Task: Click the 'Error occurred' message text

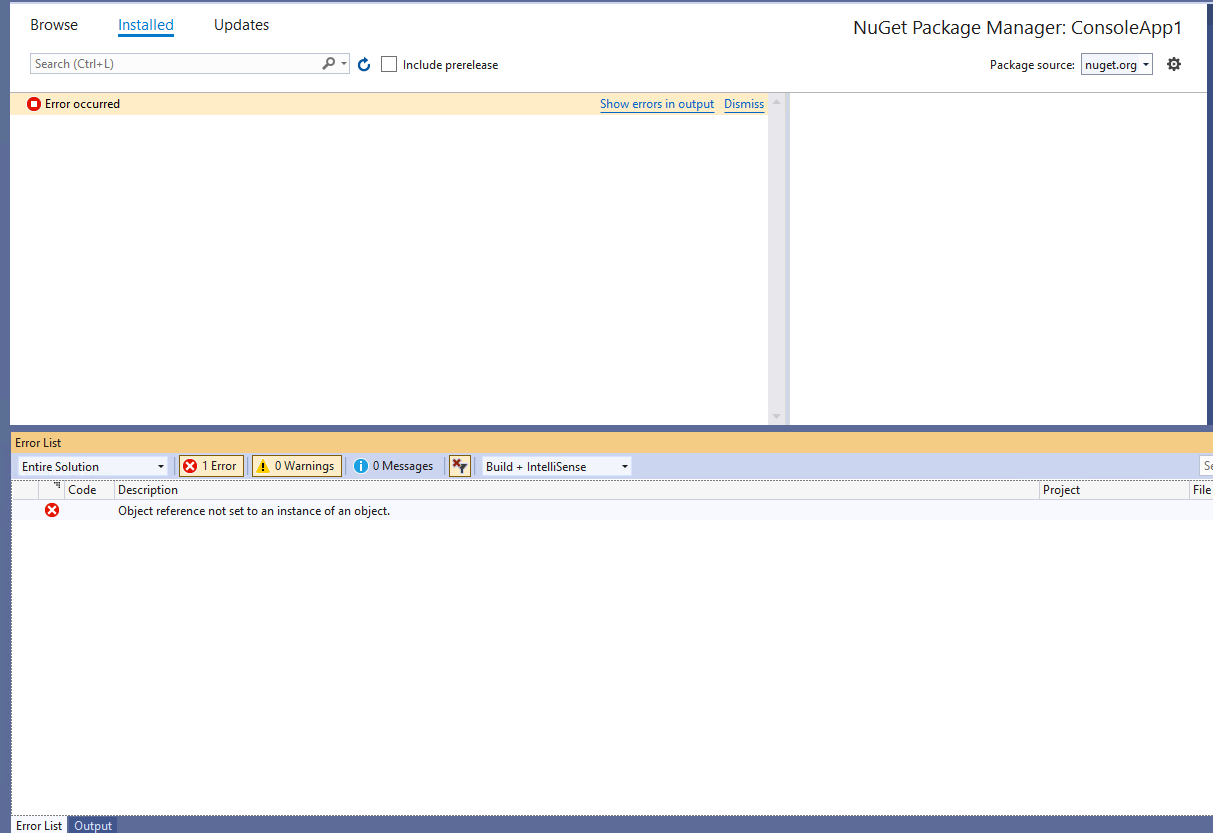Action: pyautogui.click(x=82, y=104)
